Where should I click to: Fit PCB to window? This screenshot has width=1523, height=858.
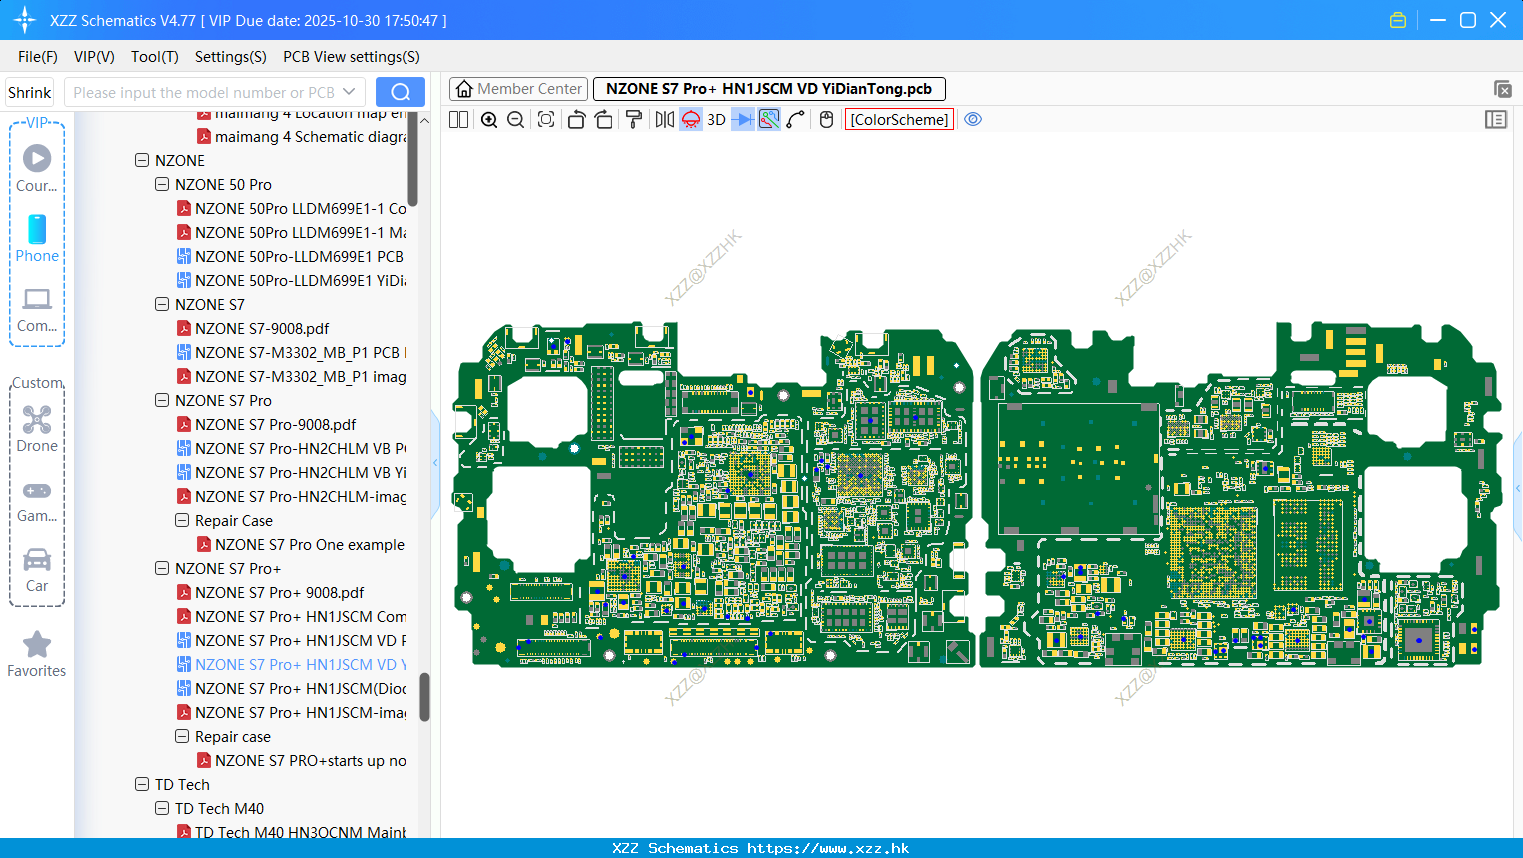point(546,119)
